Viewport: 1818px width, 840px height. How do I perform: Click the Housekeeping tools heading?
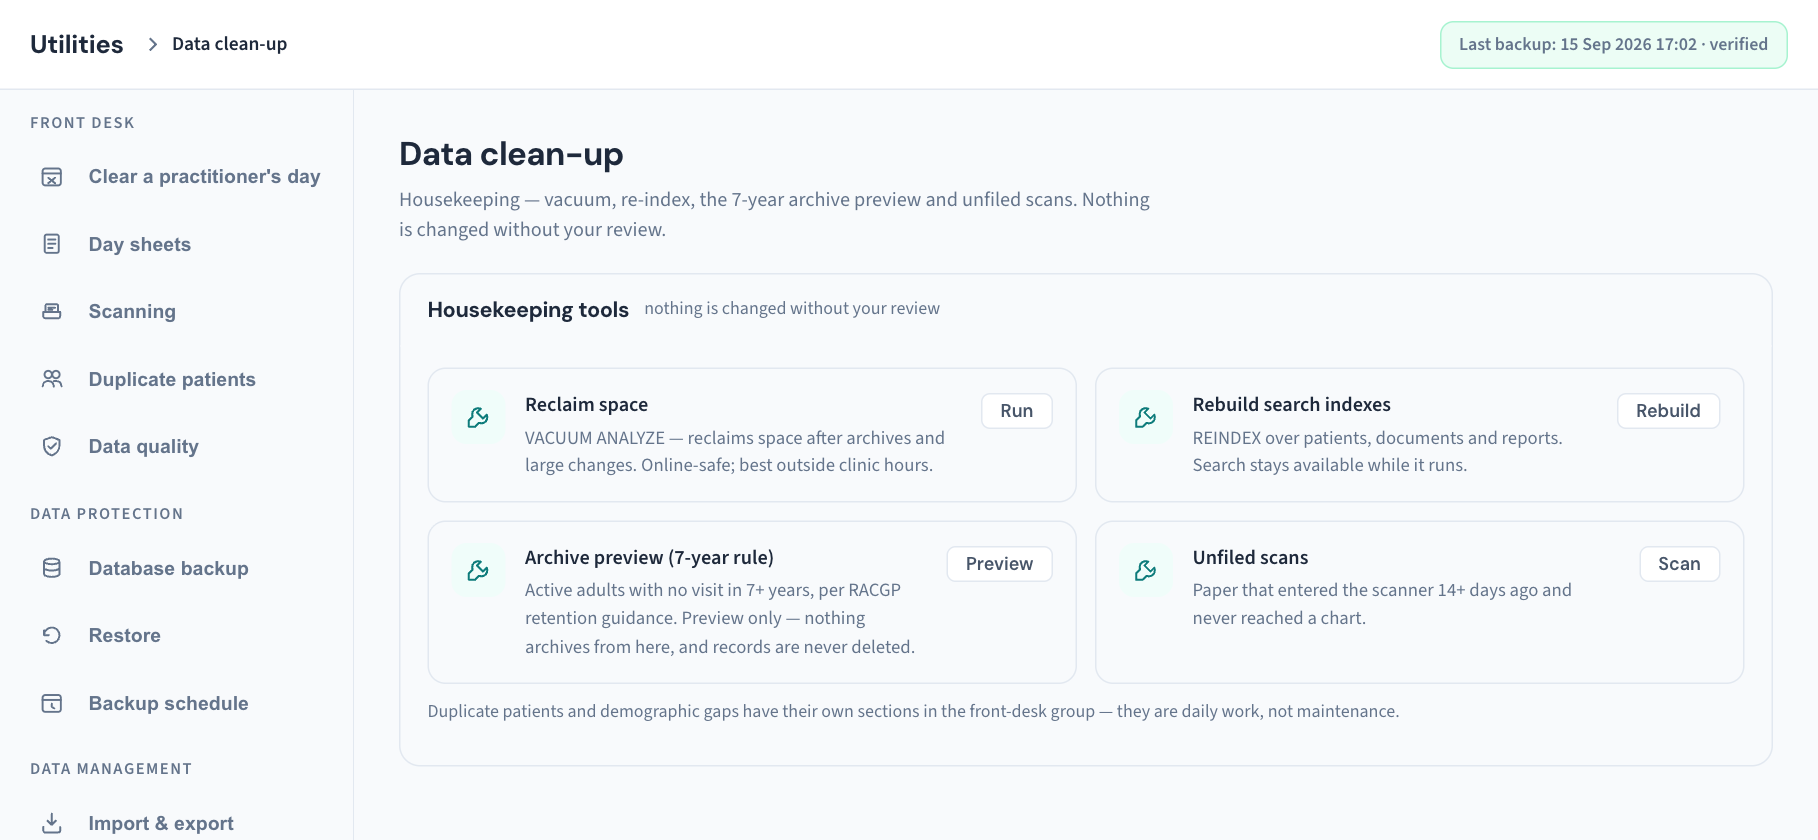click(528, 309)
